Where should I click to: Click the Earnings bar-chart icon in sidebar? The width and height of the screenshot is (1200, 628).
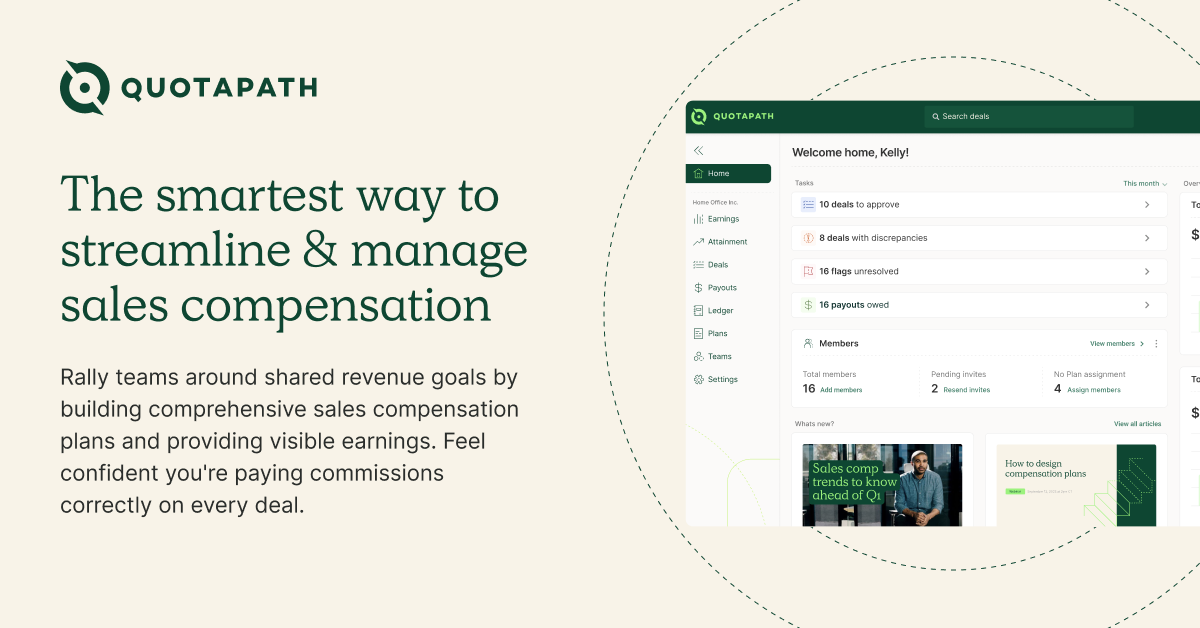(x=698, y=219)
